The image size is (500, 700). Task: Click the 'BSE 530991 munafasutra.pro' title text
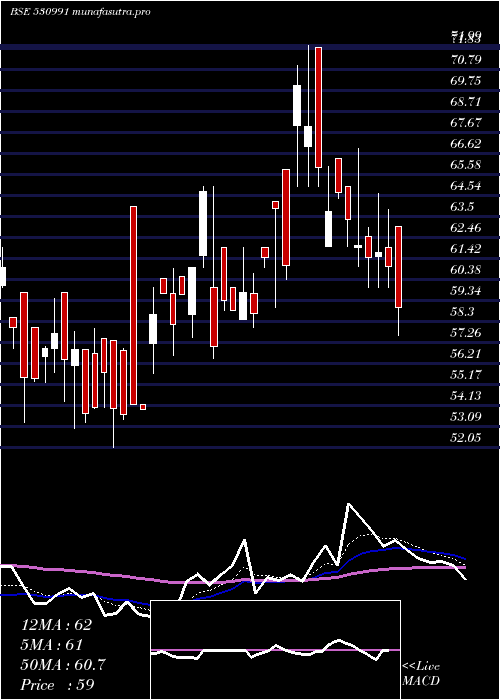click(x=80, y=12)
